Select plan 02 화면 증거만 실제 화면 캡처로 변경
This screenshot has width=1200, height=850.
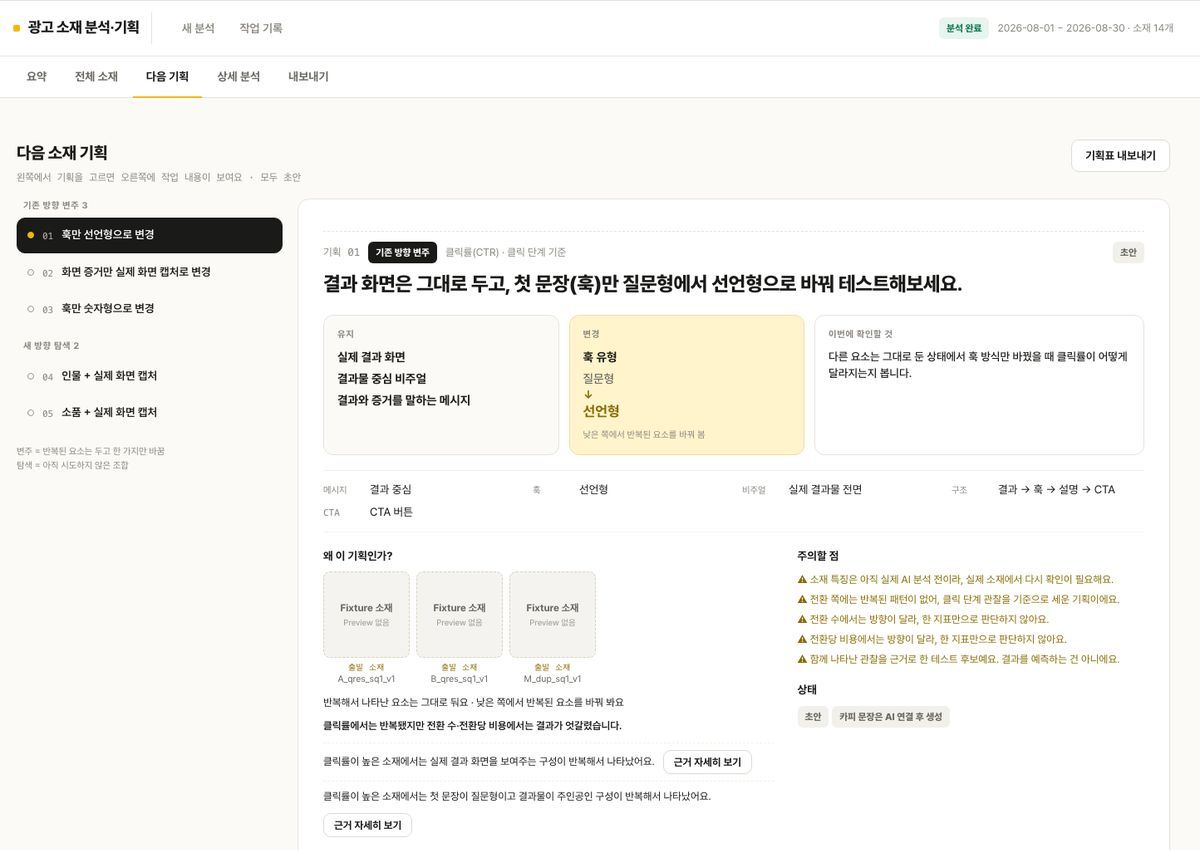coord(149,272)
